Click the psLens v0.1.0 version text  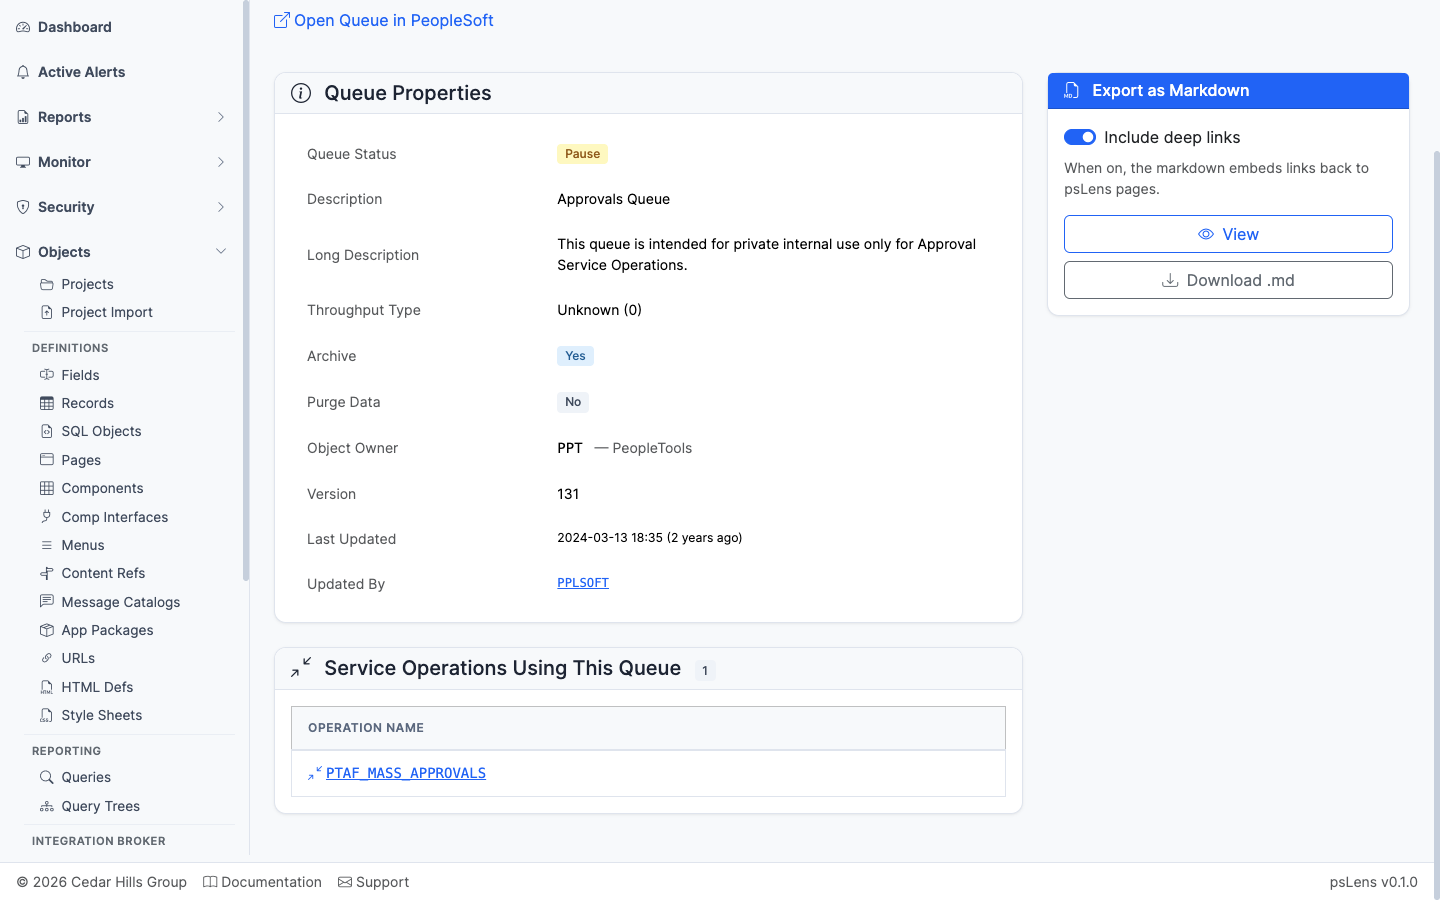pos(1373,882)
